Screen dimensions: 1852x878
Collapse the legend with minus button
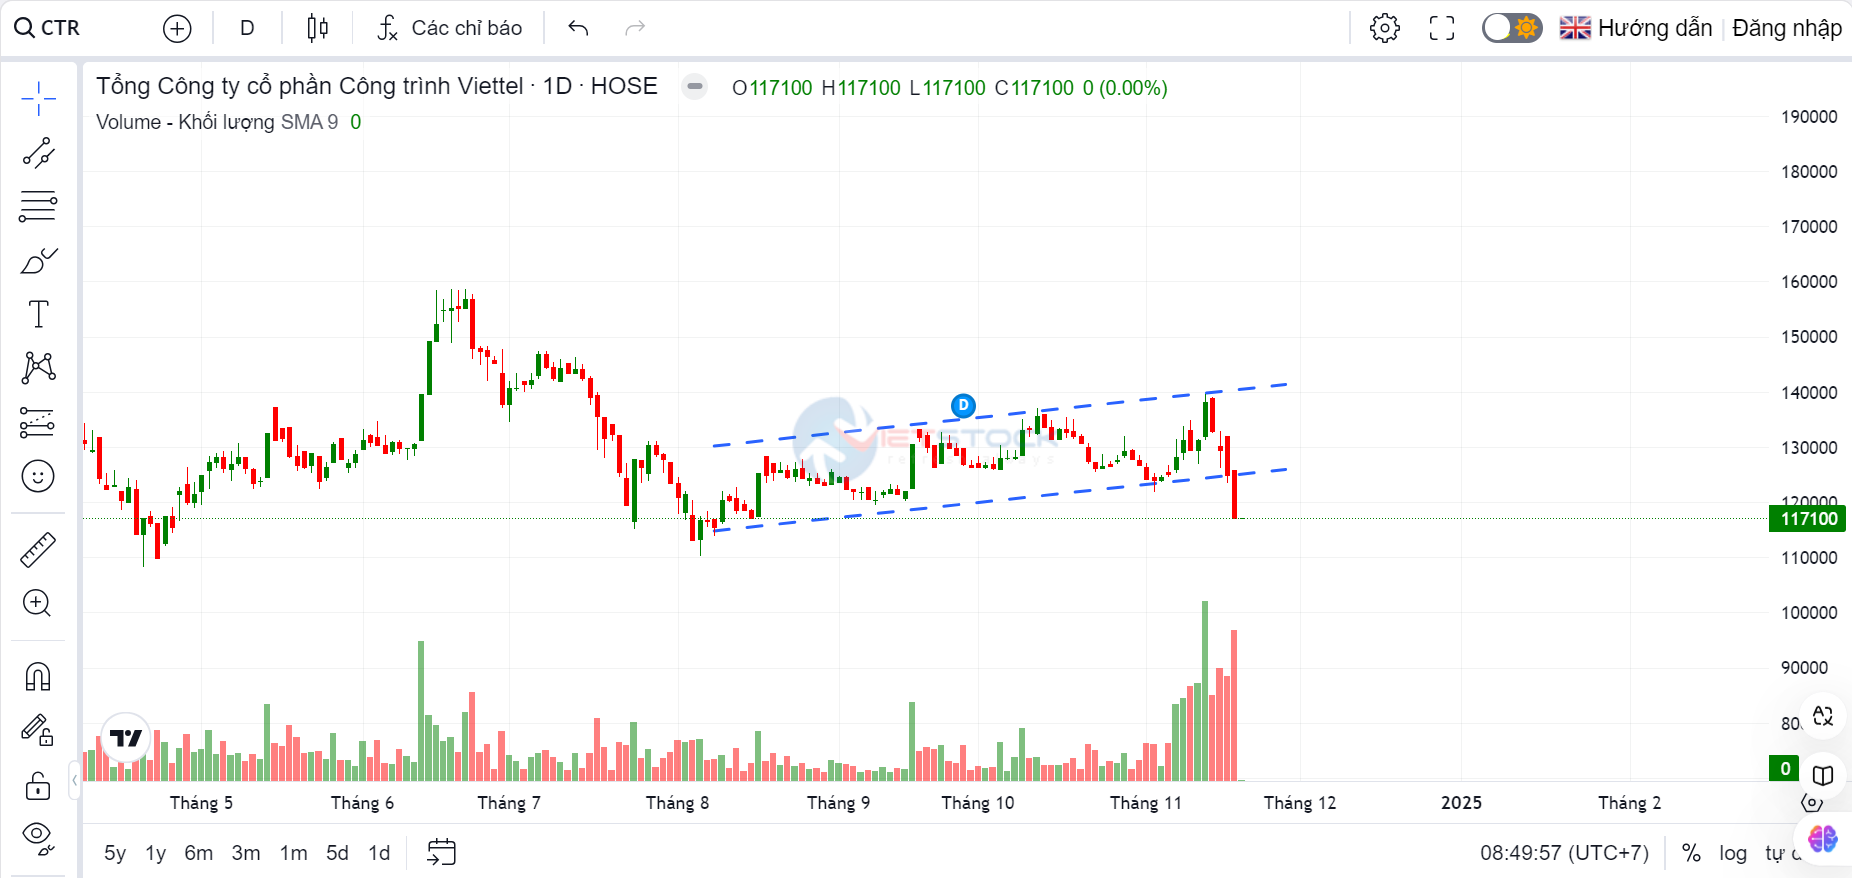(695, 87)
